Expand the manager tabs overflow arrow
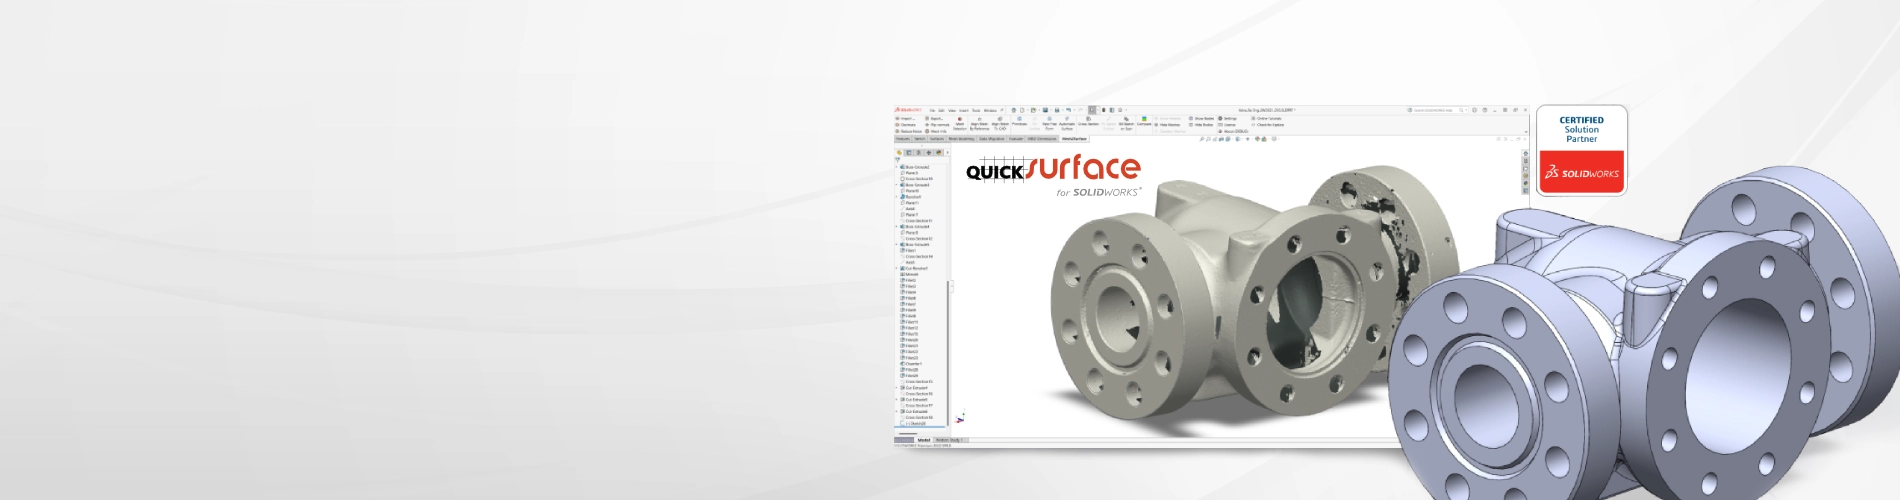This screenshot has height=500, width=1900. (947, 152)
